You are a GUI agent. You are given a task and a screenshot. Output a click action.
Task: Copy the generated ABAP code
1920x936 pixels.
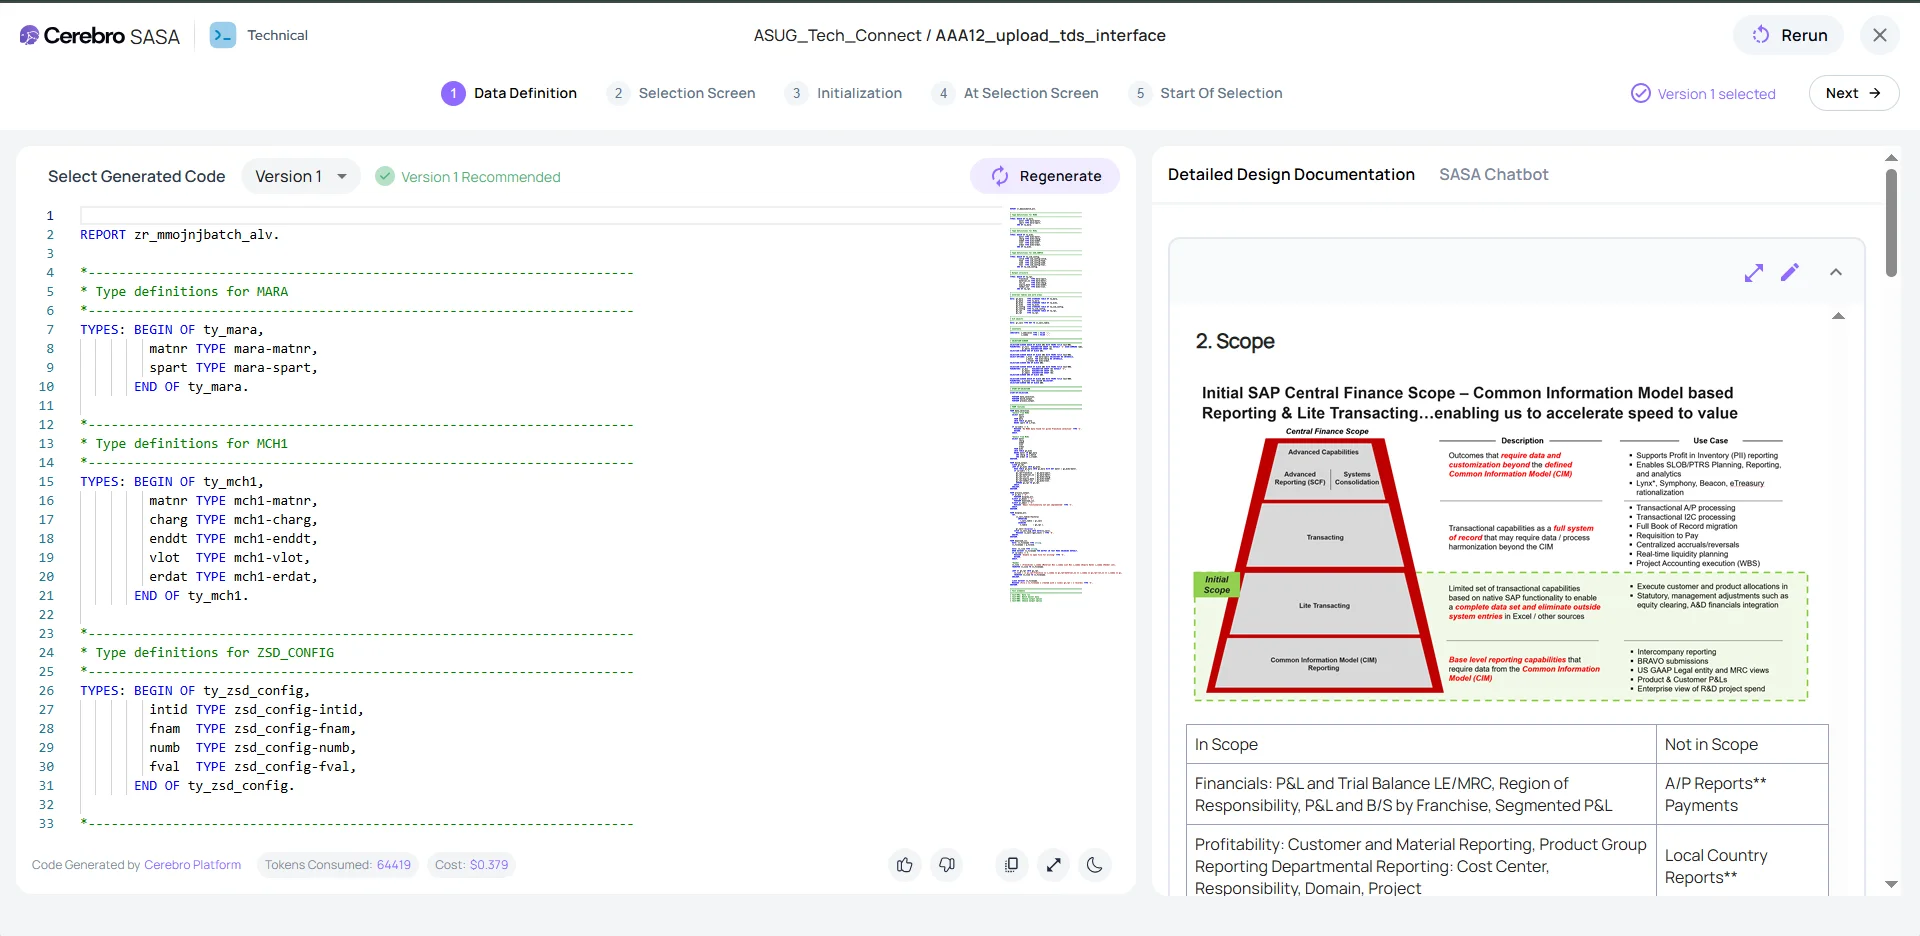tap(1011, 865)
